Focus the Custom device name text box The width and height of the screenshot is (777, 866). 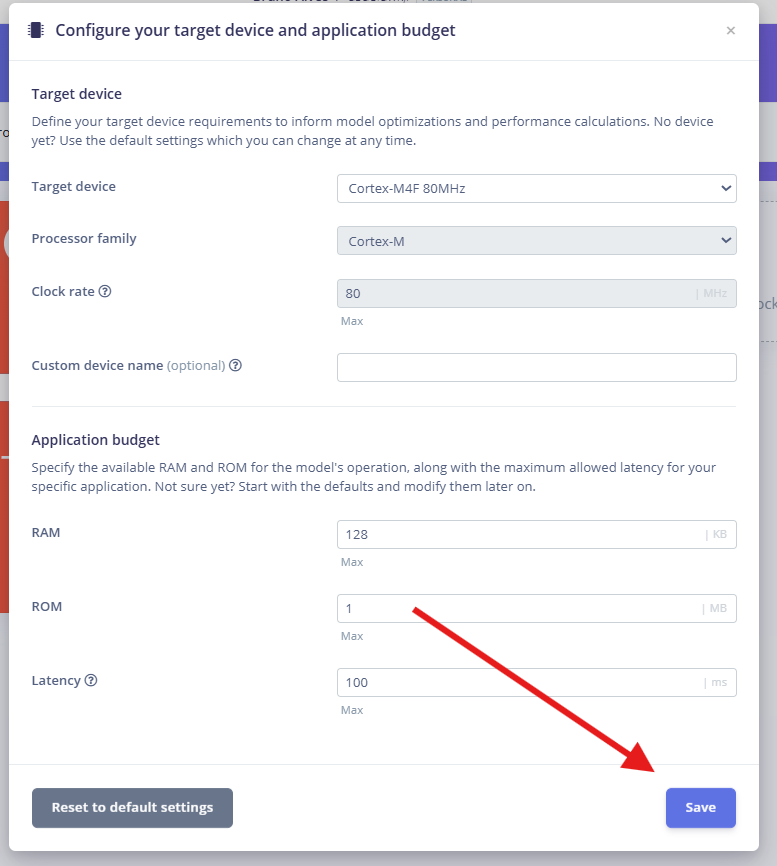tap(536, 367)
